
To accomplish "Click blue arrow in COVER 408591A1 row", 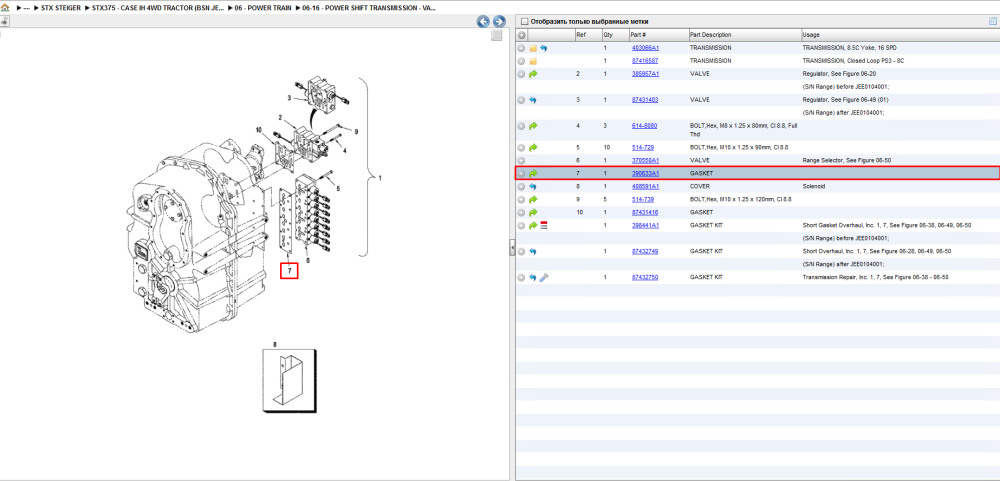I will [533, 186].
